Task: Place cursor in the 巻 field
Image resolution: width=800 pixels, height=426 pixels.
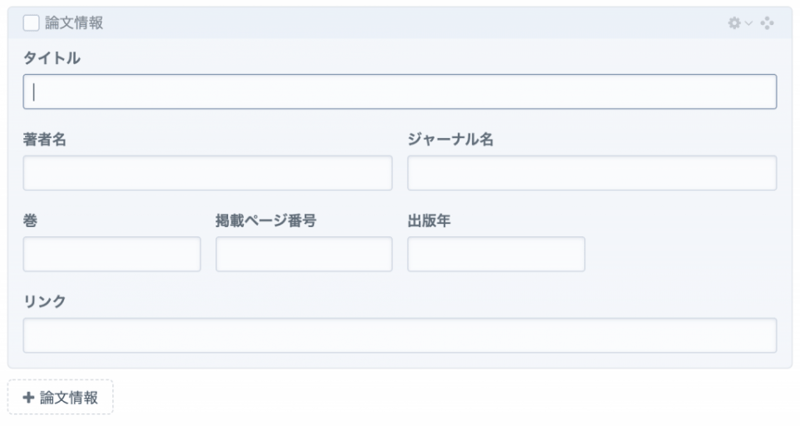Action: [x=111, y=254]
